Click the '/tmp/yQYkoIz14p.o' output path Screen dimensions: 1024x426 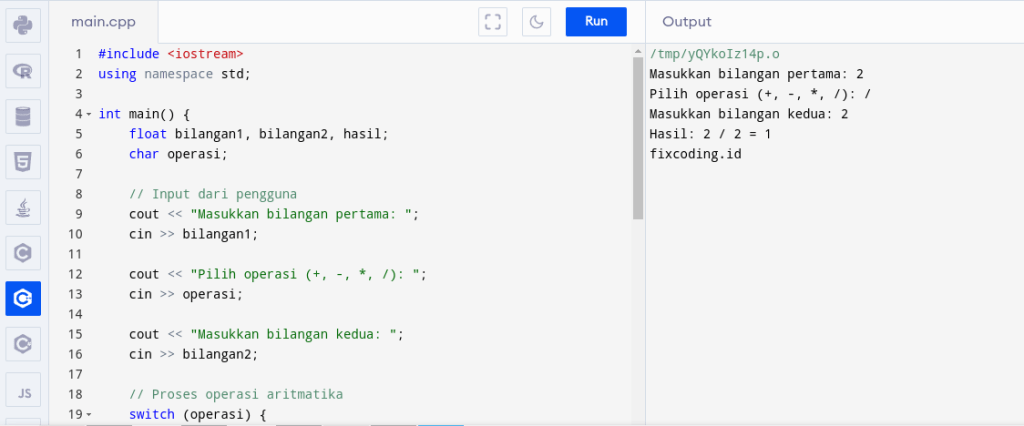click(714, 54)
